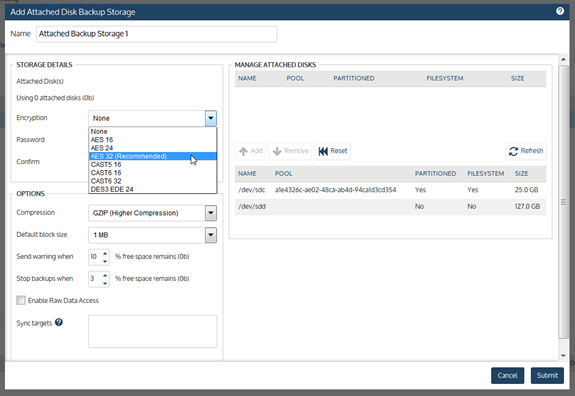Click the Remove disk down-arrow button
This screenshot has width=575, height=396.
290,151
